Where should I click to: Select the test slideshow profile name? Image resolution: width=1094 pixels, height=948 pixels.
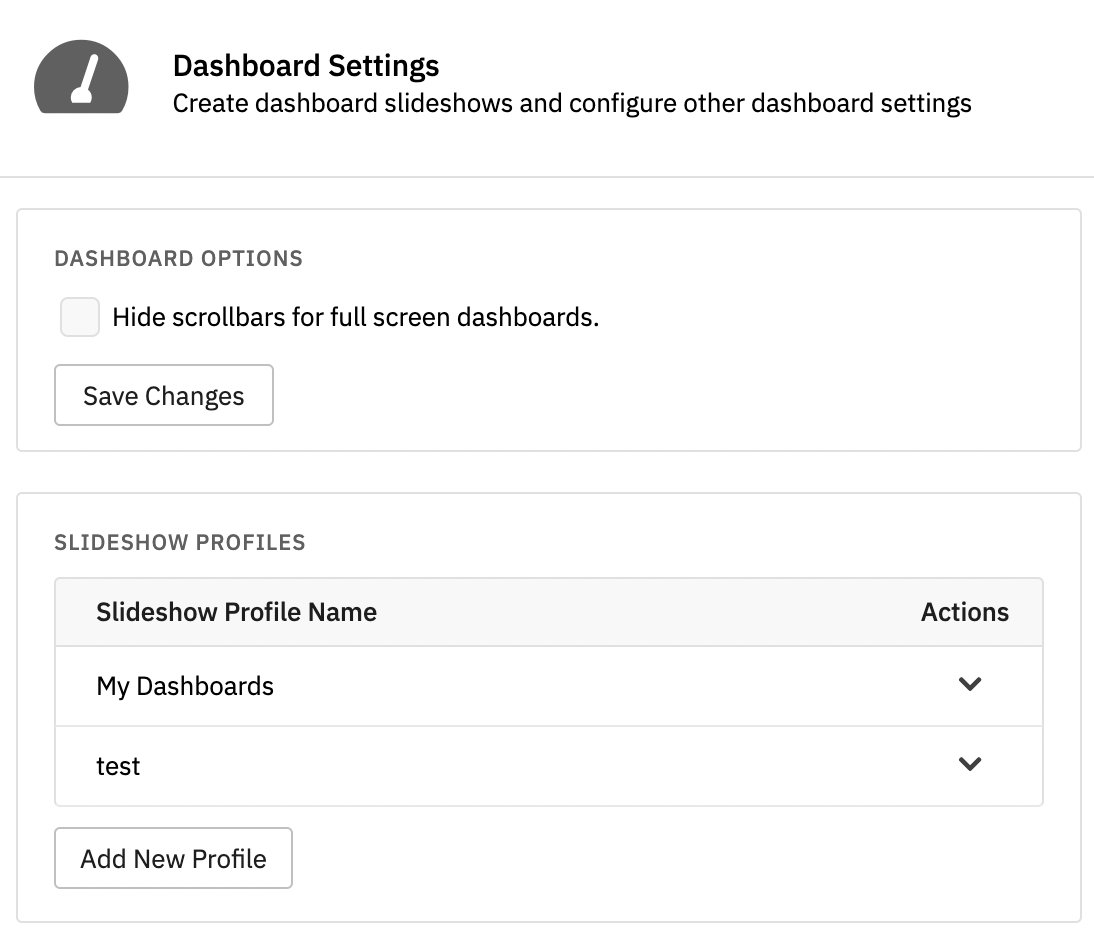point(118,766)
